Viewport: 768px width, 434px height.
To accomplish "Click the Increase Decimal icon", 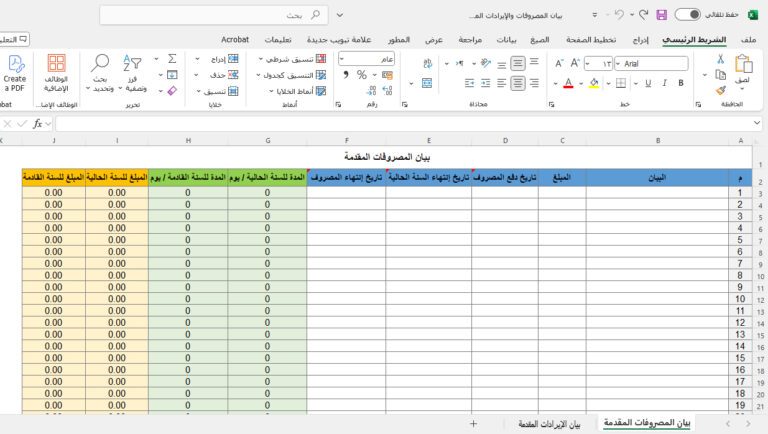I will [x=387, y=91].
